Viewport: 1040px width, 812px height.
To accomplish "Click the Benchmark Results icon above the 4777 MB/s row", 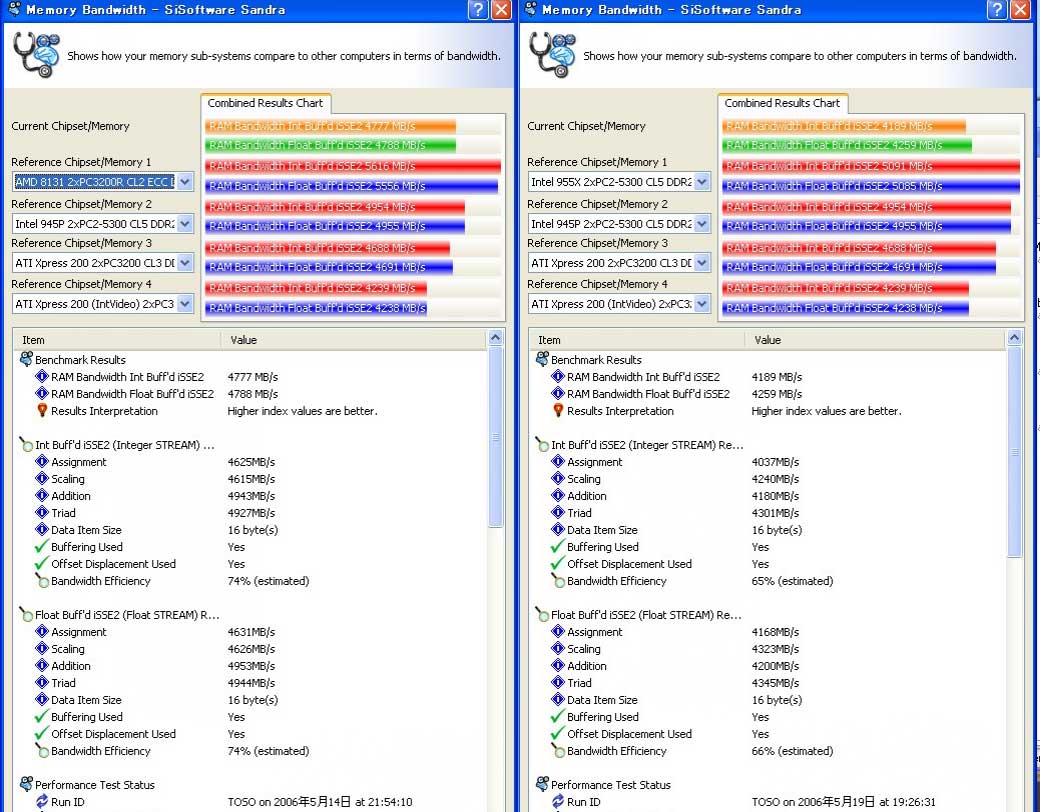I will click(26, 360).
